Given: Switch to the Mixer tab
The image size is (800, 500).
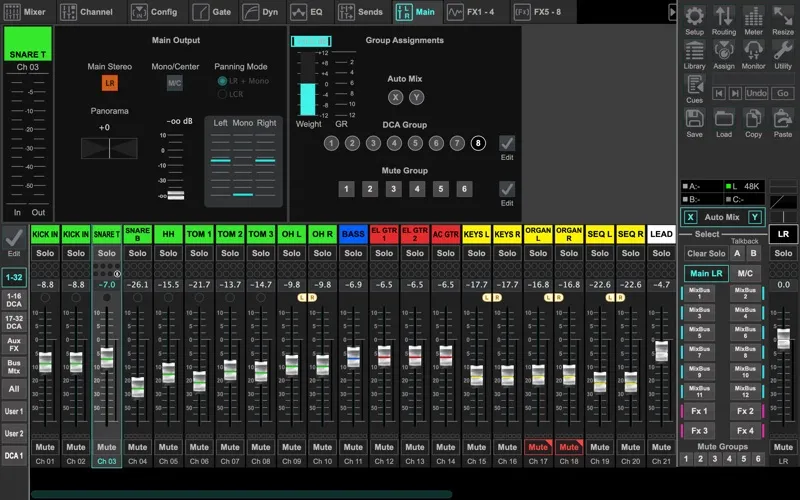Looking at the screenshot, I should pyautogui.click(x=24, y=12).
